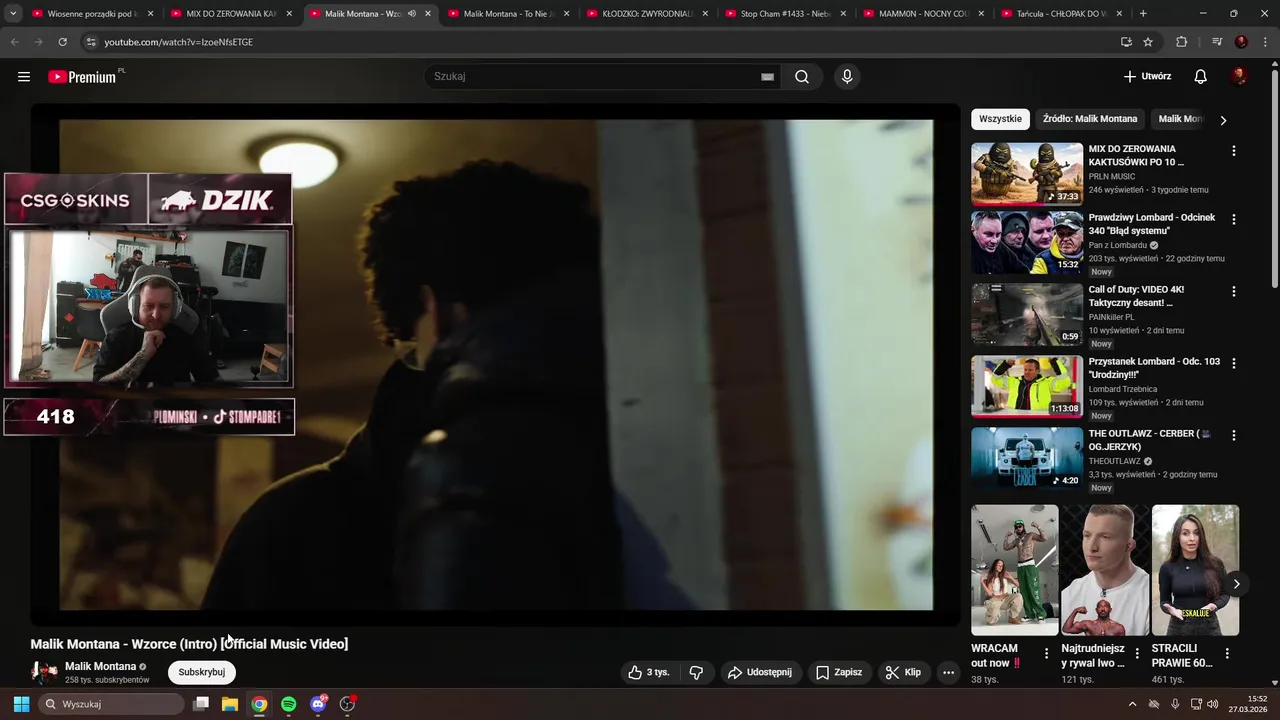This screenshot has height=720, width=1280.
Task: Open the Windows Start menu
Action: pyautogui.click(x=21, y=704)
